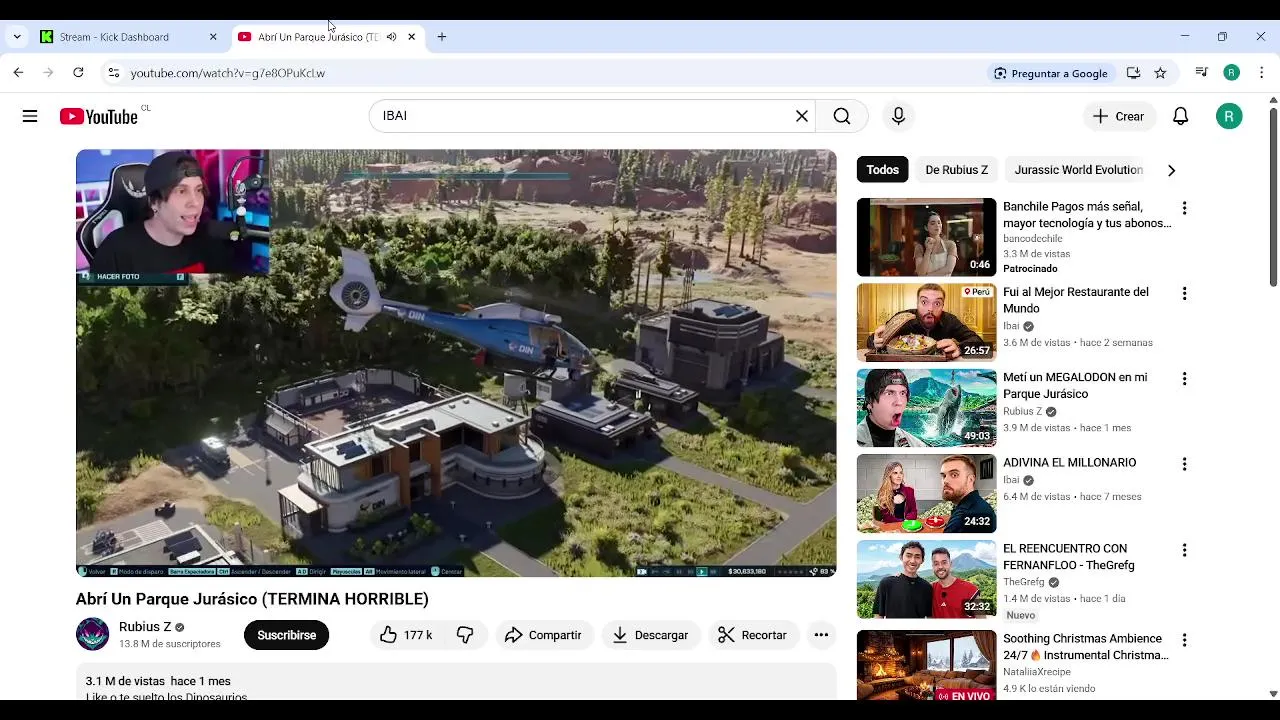View site information icon in address bar
Image resolution: width=1280 pixels, height=720 pixels.
tap(113, 73)
